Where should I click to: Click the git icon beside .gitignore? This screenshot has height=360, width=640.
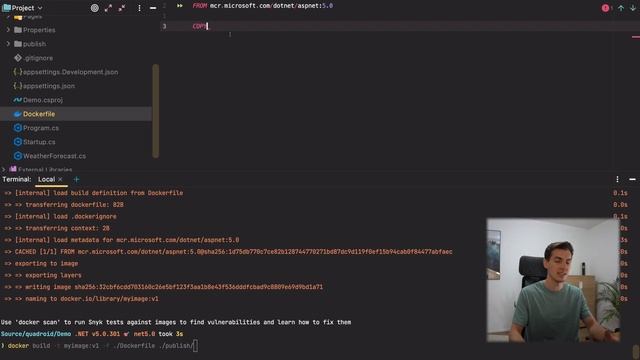(x=18, y=58)
